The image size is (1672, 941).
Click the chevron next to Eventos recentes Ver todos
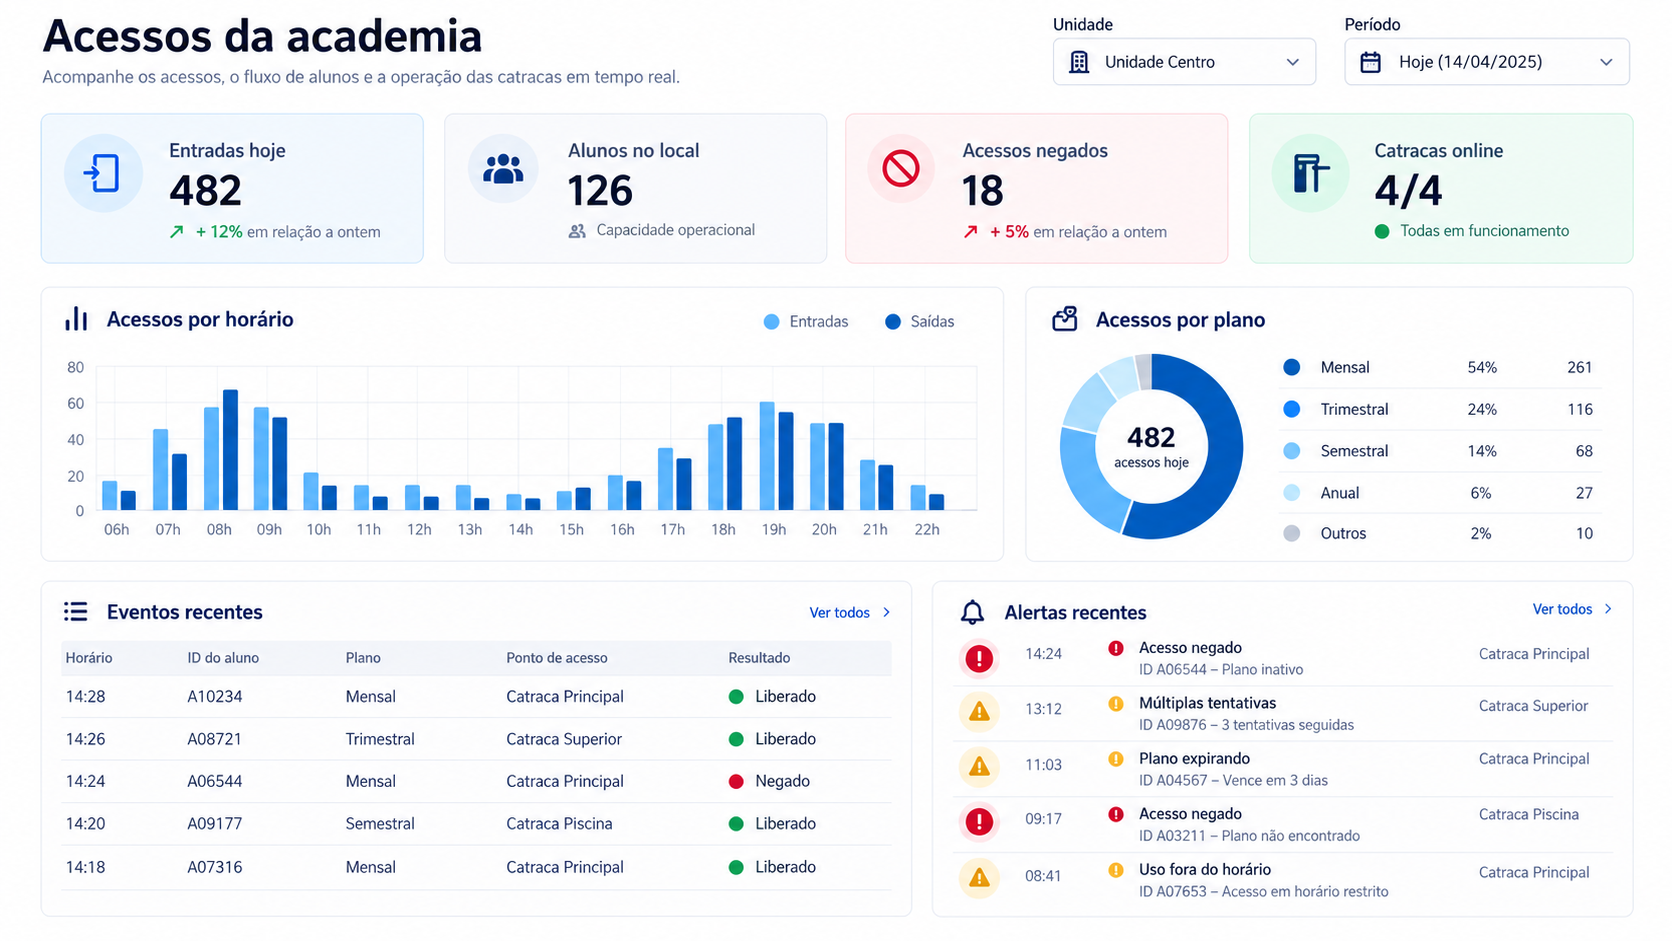[886, 613]
